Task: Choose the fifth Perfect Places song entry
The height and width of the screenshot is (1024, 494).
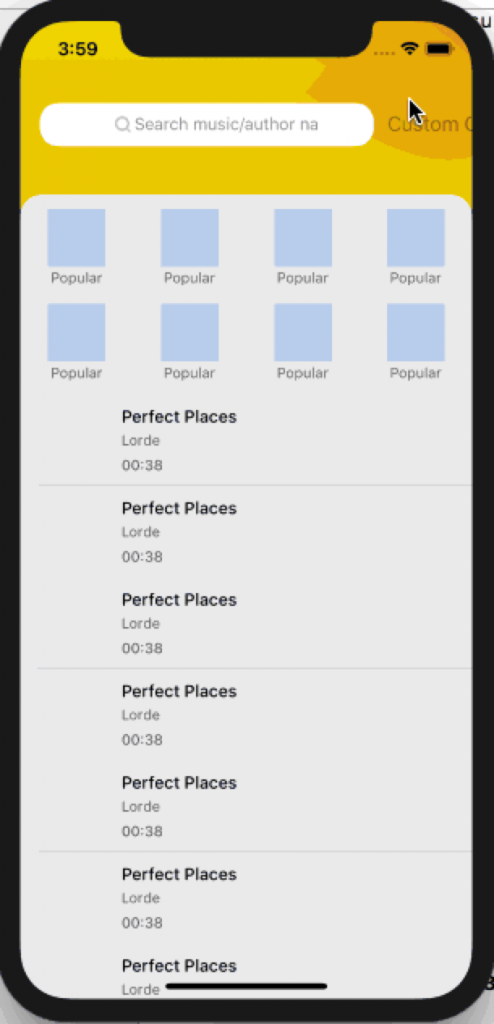Action: (255, 806)
